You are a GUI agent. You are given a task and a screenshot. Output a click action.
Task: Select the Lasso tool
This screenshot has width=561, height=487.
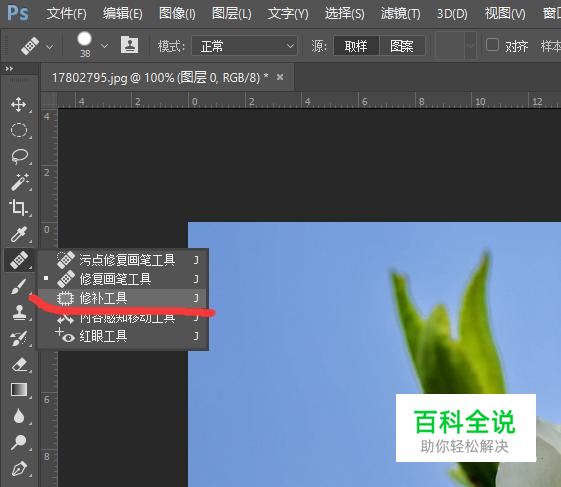[19, 156]
